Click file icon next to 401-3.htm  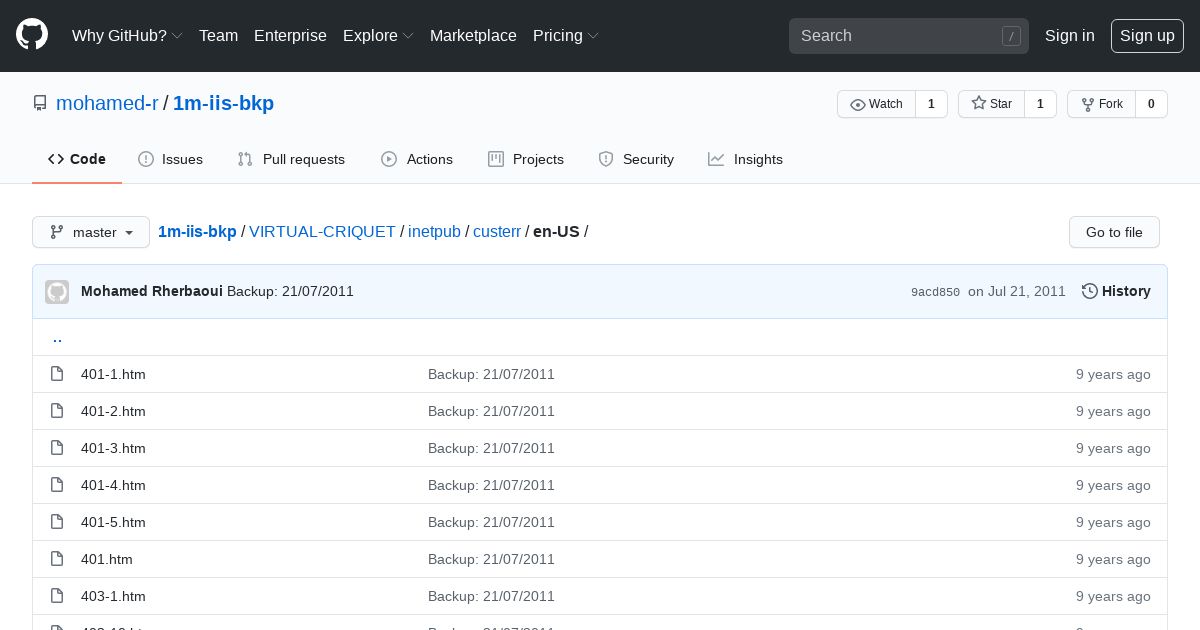(x=57, y=448)
